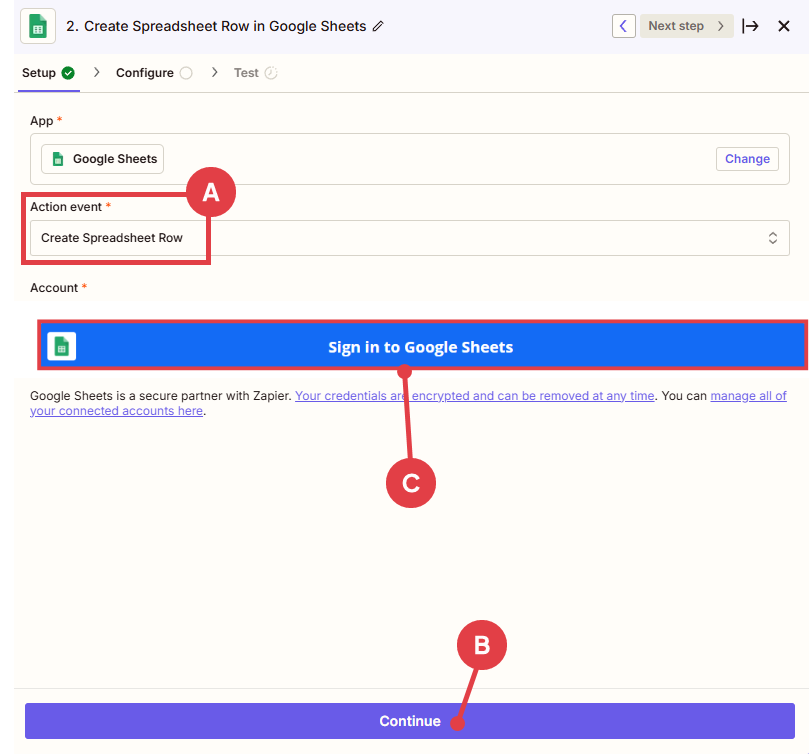
Task: Click the status icon next to Test
Action: click(x=271, y=73)
